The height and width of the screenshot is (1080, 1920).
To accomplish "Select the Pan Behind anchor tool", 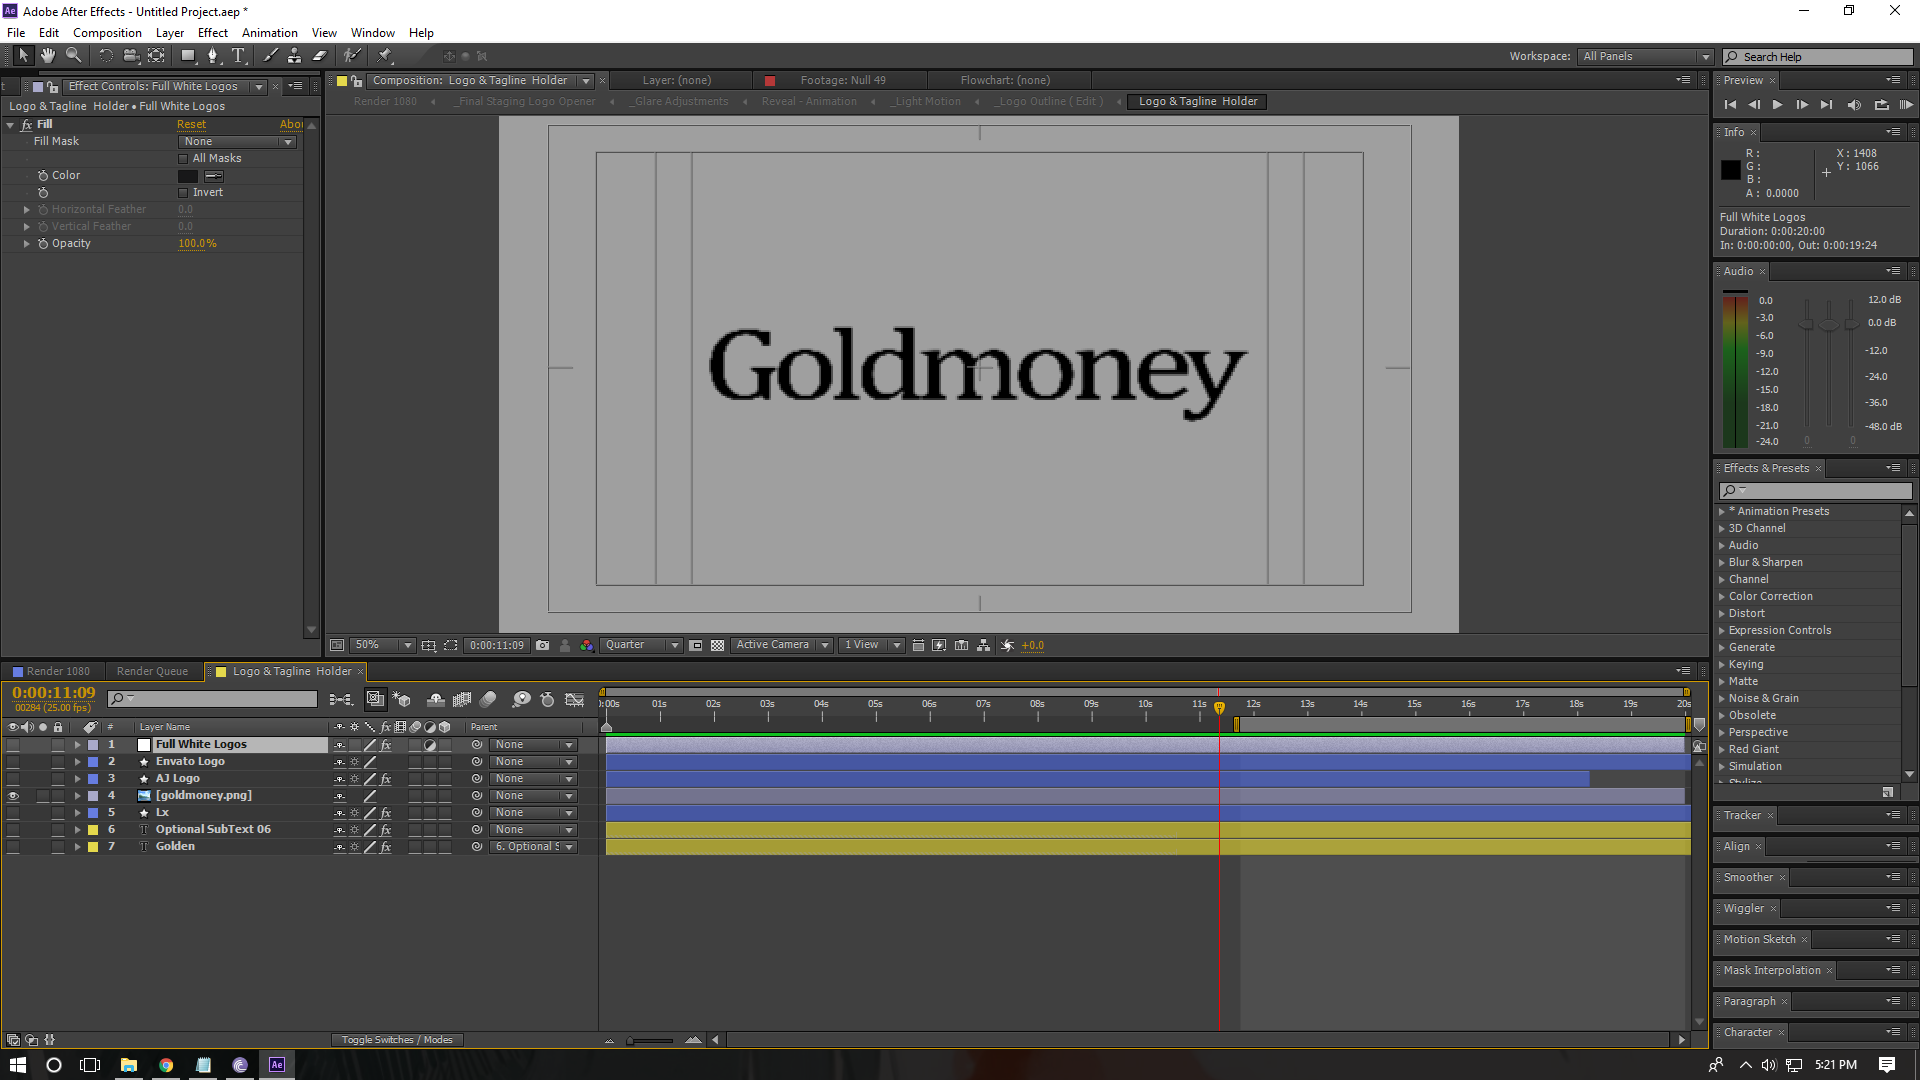I will tap(156, 56).
